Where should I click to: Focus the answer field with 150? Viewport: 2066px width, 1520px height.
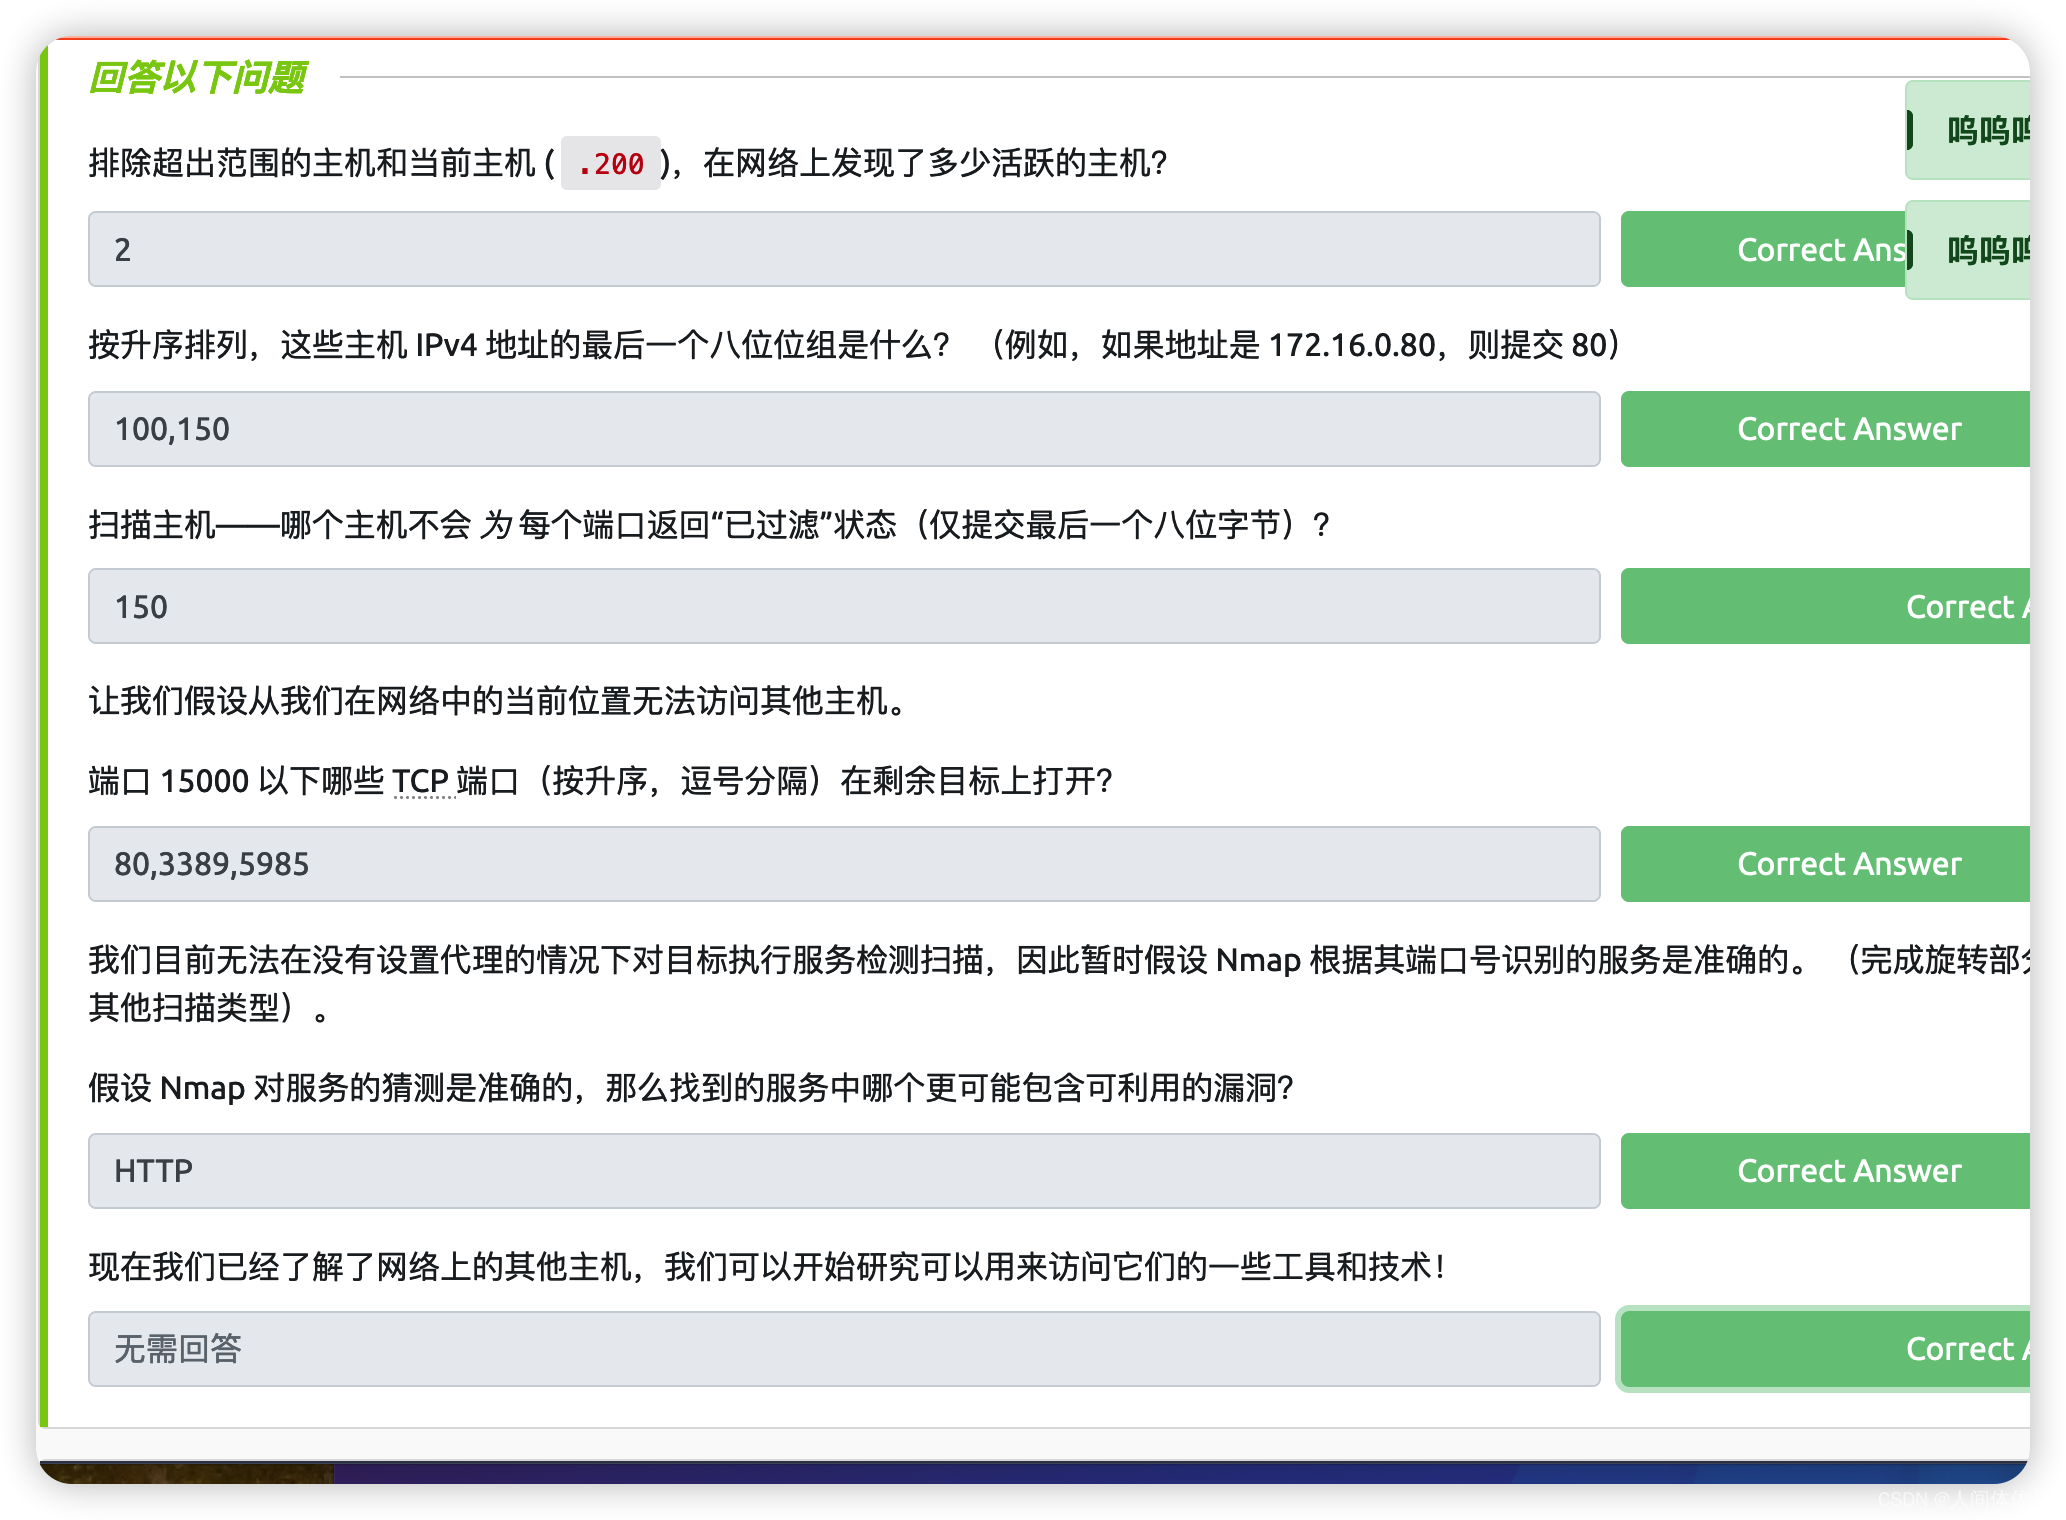pos(843,607)
